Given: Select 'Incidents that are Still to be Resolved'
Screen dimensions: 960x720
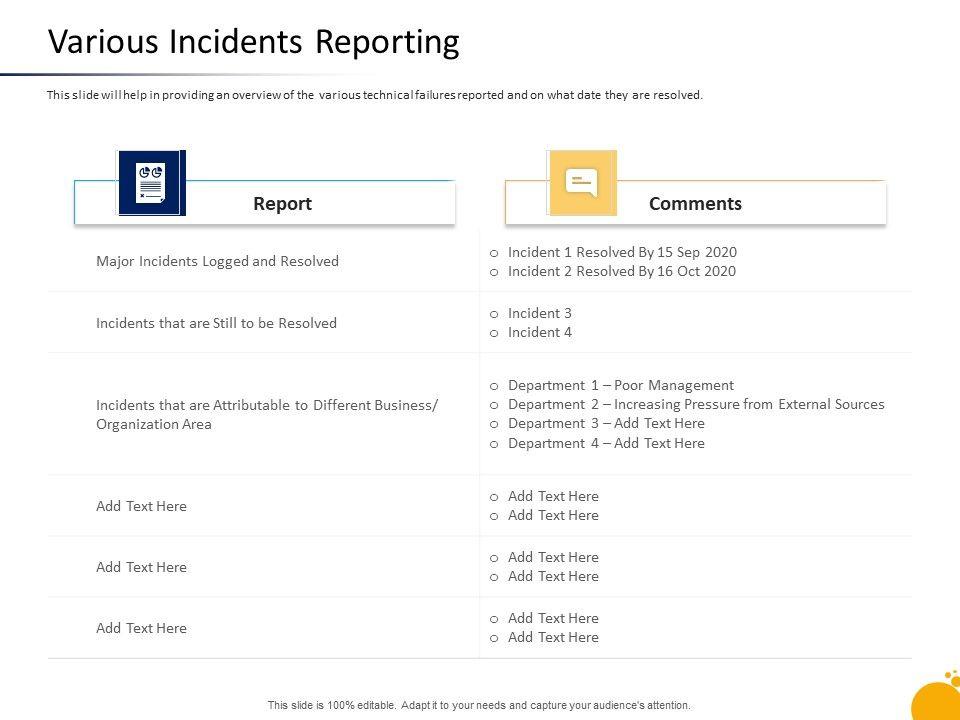Looking at the screenshot, I should tap(216, 323).
